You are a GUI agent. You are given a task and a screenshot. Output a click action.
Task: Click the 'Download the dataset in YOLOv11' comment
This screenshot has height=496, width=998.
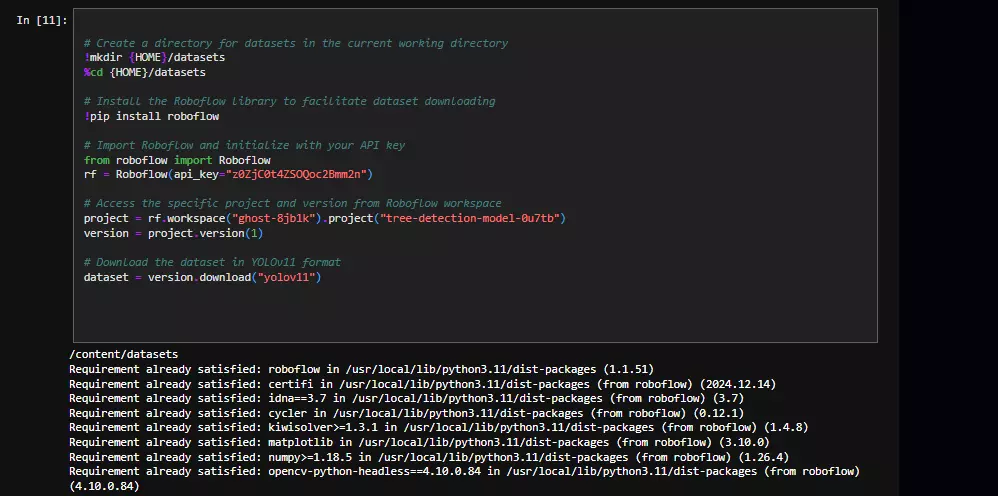click(212, 262)
